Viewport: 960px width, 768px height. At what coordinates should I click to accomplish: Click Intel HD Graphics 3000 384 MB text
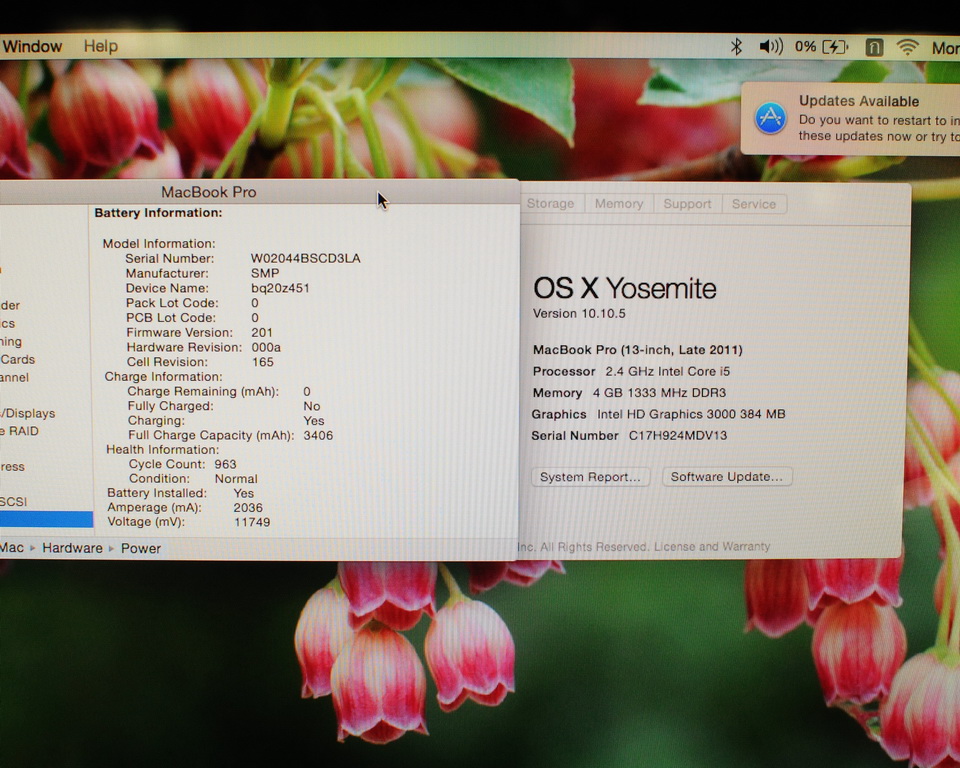pyautogui.click(x=691, y=414)
